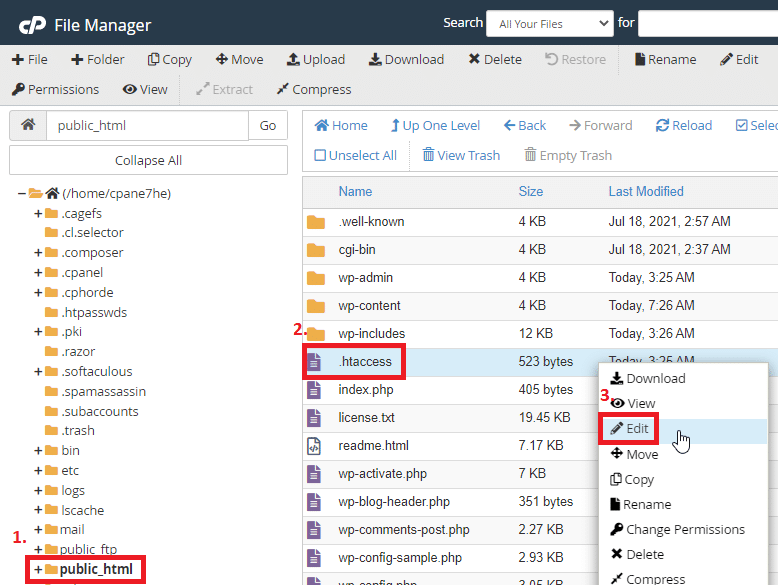Screen dimensions: 778x585
Task: Click the cgi-bin folder icon
Action: [x=316, y=250]
